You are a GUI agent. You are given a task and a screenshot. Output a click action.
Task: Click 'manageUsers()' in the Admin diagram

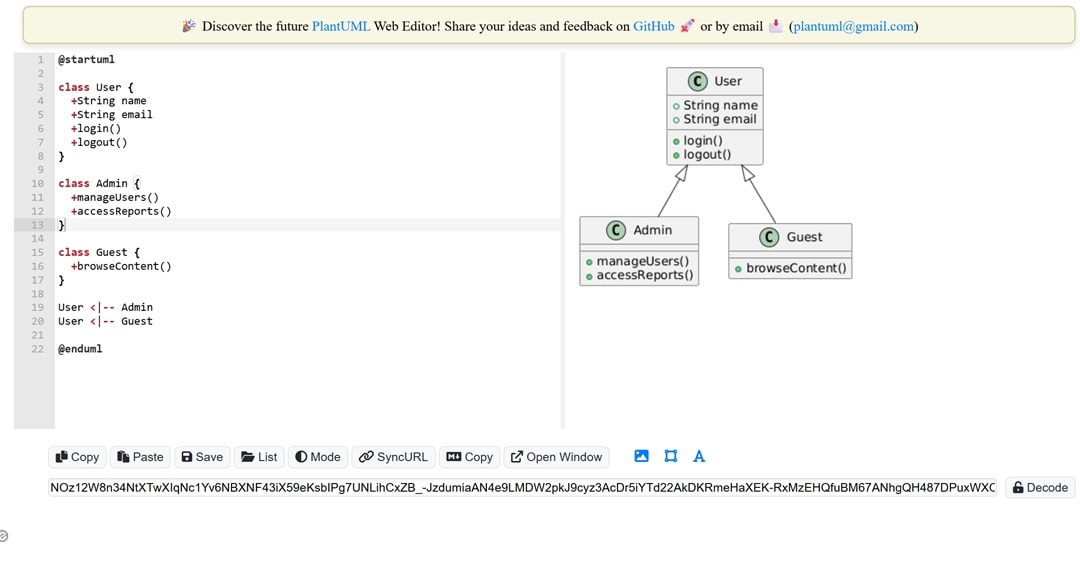point(643,261)
